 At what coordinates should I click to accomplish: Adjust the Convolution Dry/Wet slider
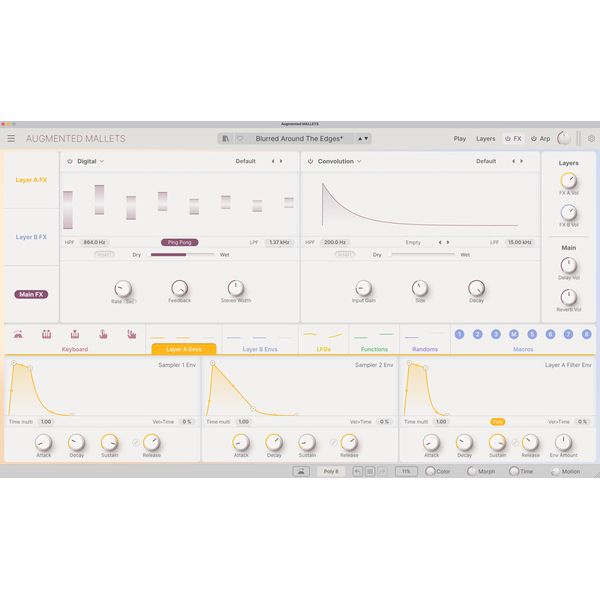point(422,254)
